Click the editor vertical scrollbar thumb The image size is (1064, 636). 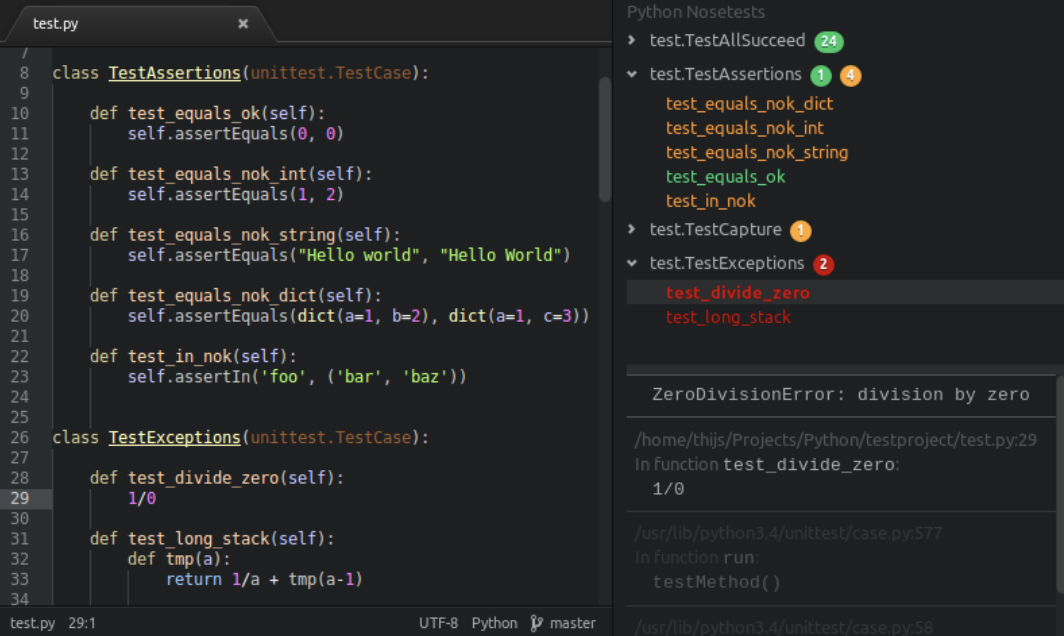coord(605,139)
